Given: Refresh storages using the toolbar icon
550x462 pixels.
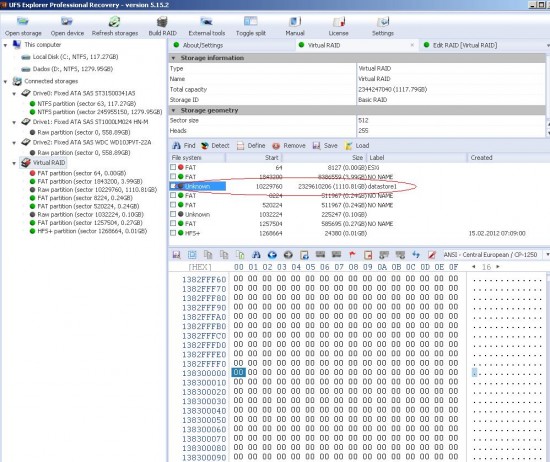Looking at the screenshot, I should tap(114, 22).
